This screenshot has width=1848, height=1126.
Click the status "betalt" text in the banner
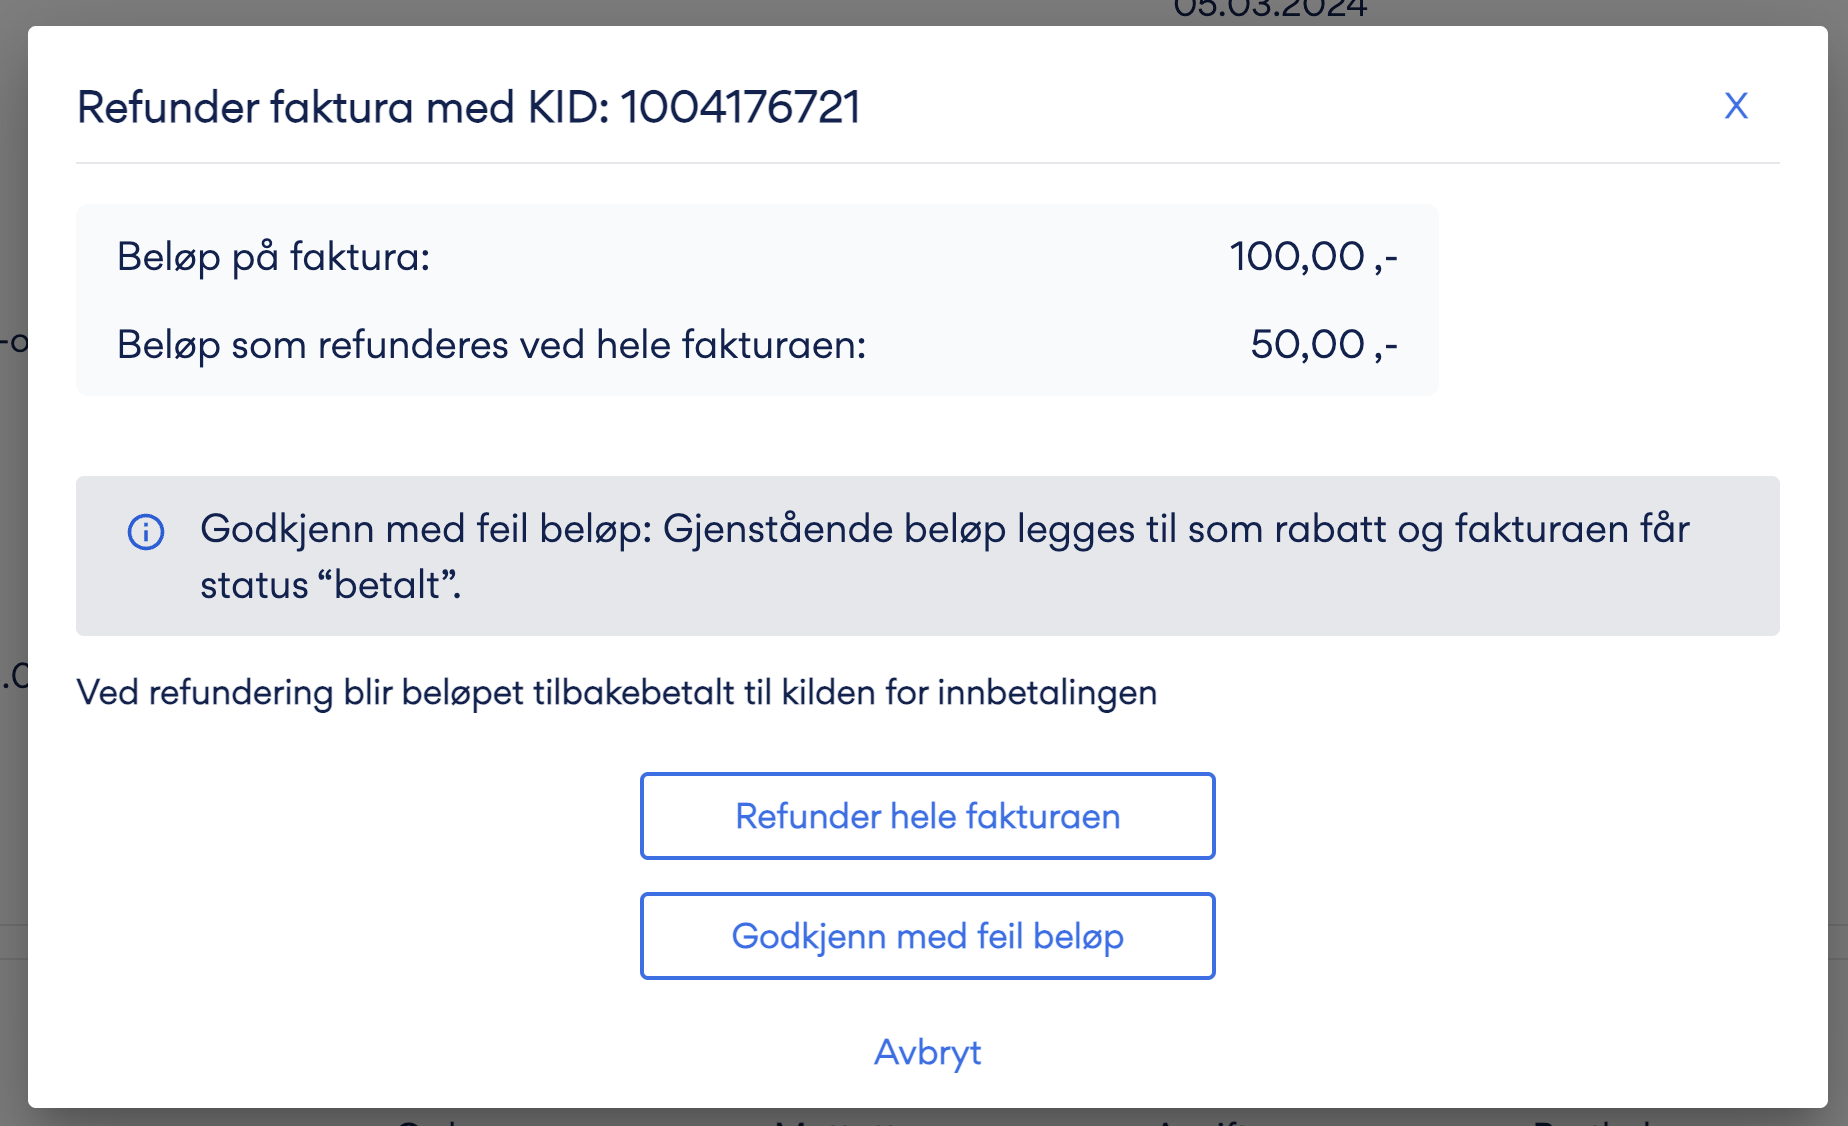click(x=331, y=585)
